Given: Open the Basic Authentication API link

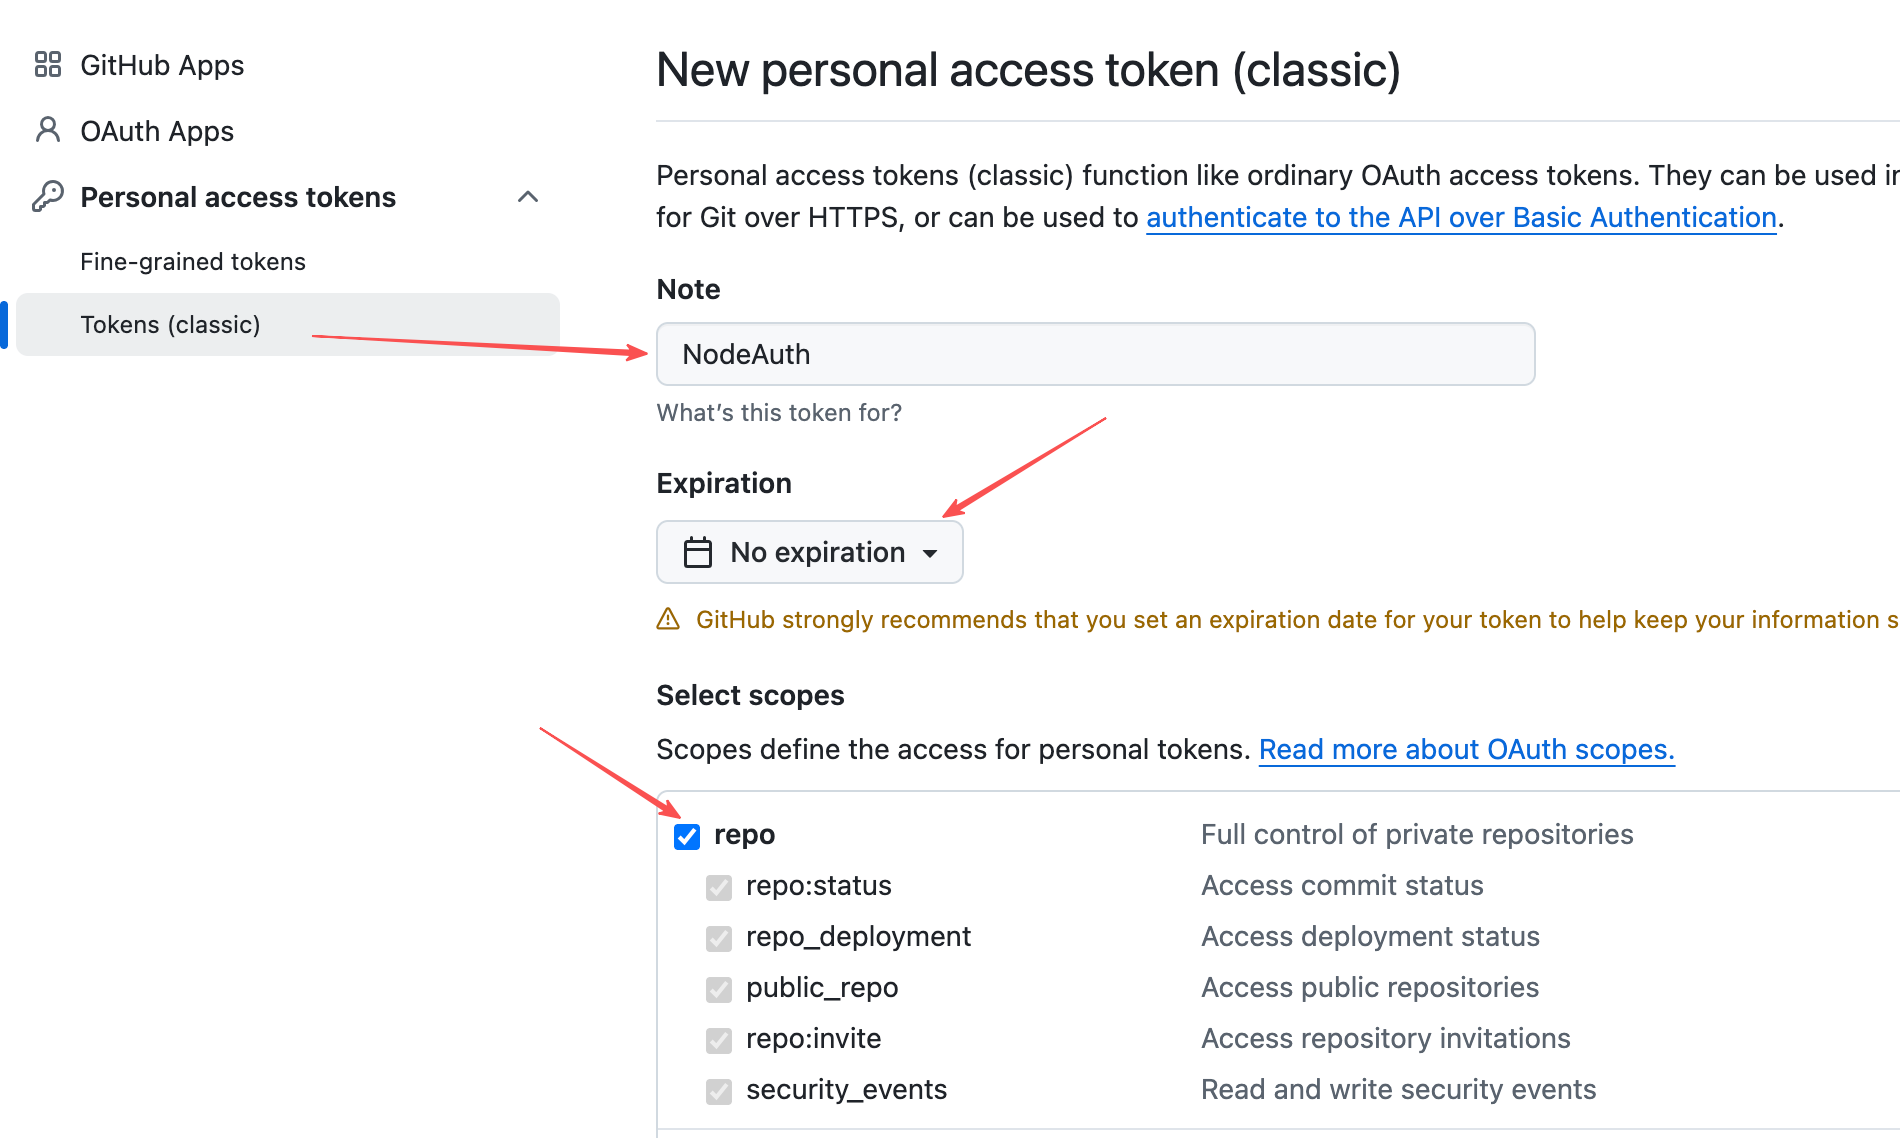Looking at the screenshot, I should 1461,218.
